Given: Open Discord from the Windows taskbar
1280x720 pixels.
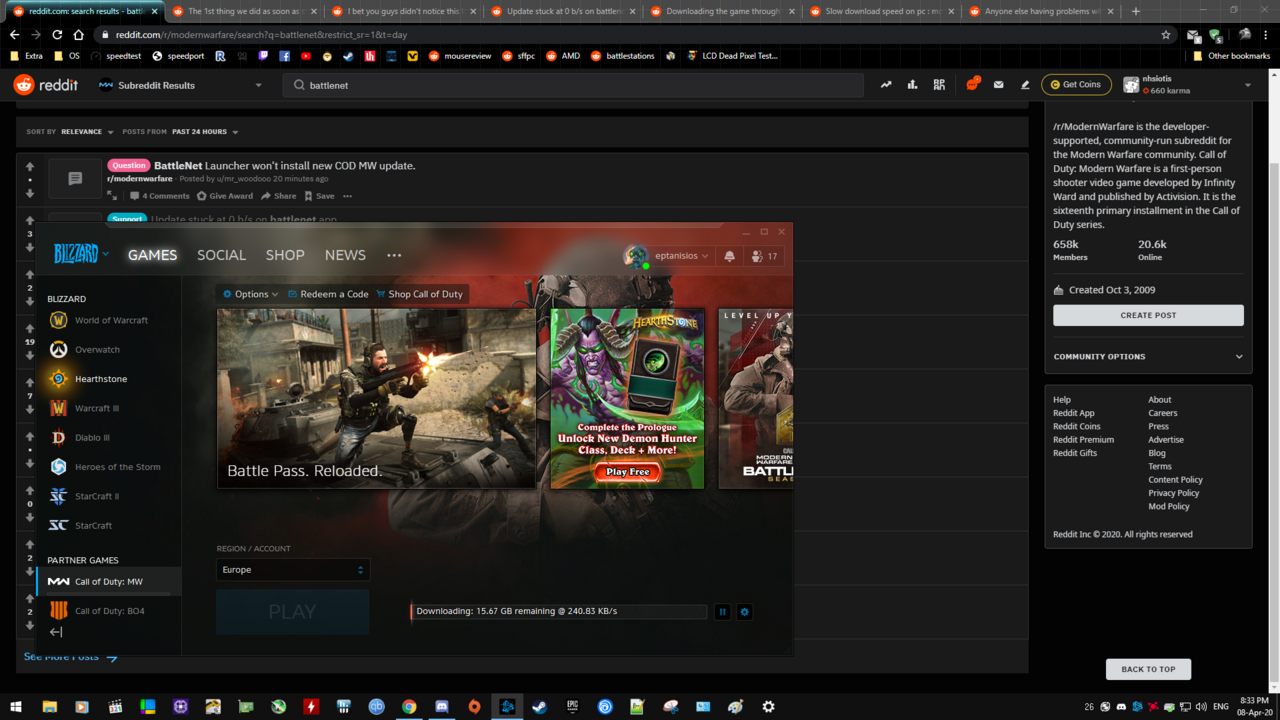Looking at the screenshot, I should coord(442,706).
